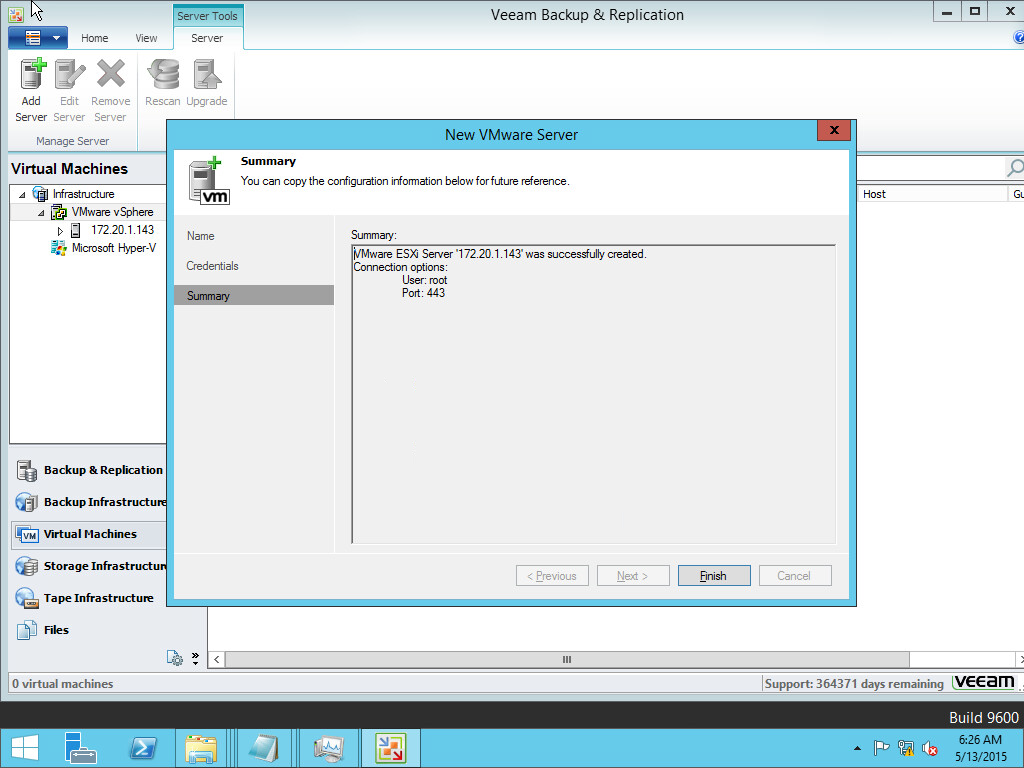Click the Backup Infrastructure globe icon
Image resolution: width=1024 pixels, height=768 pixels.
(27, 502)
